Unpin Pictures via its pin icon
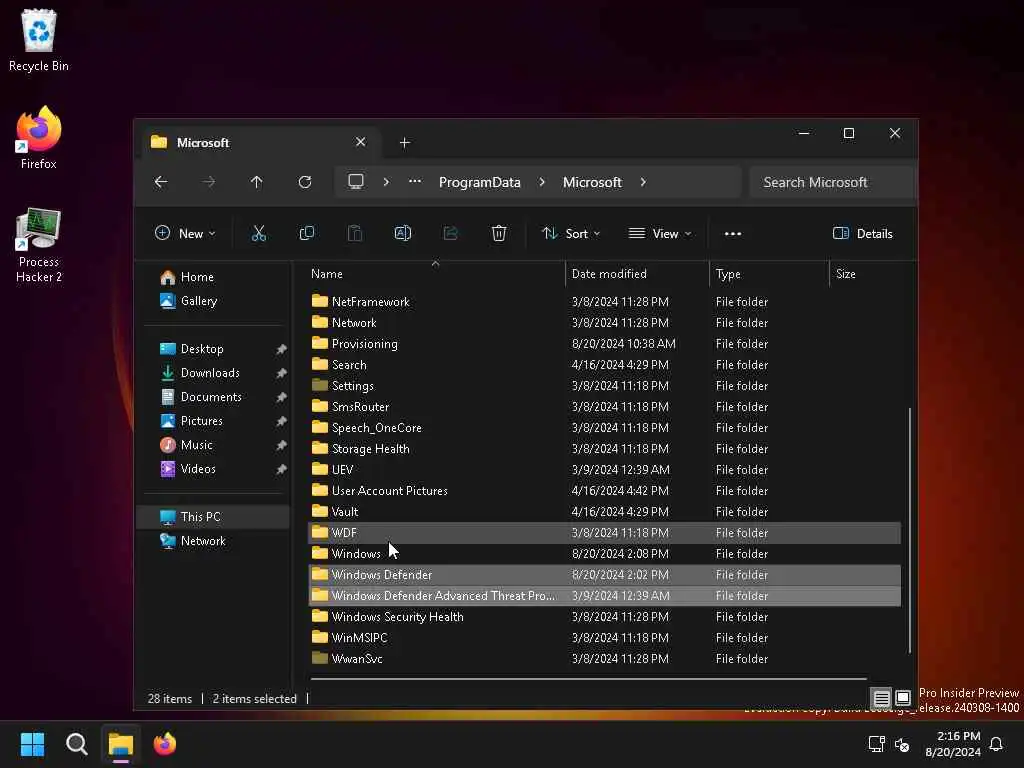 (281, 421)
